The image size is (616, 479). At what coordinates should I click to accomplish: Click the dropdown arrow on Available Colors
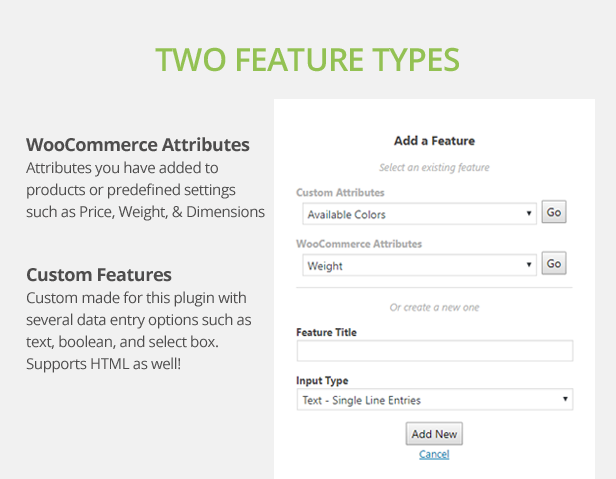[x=529, y=213]
